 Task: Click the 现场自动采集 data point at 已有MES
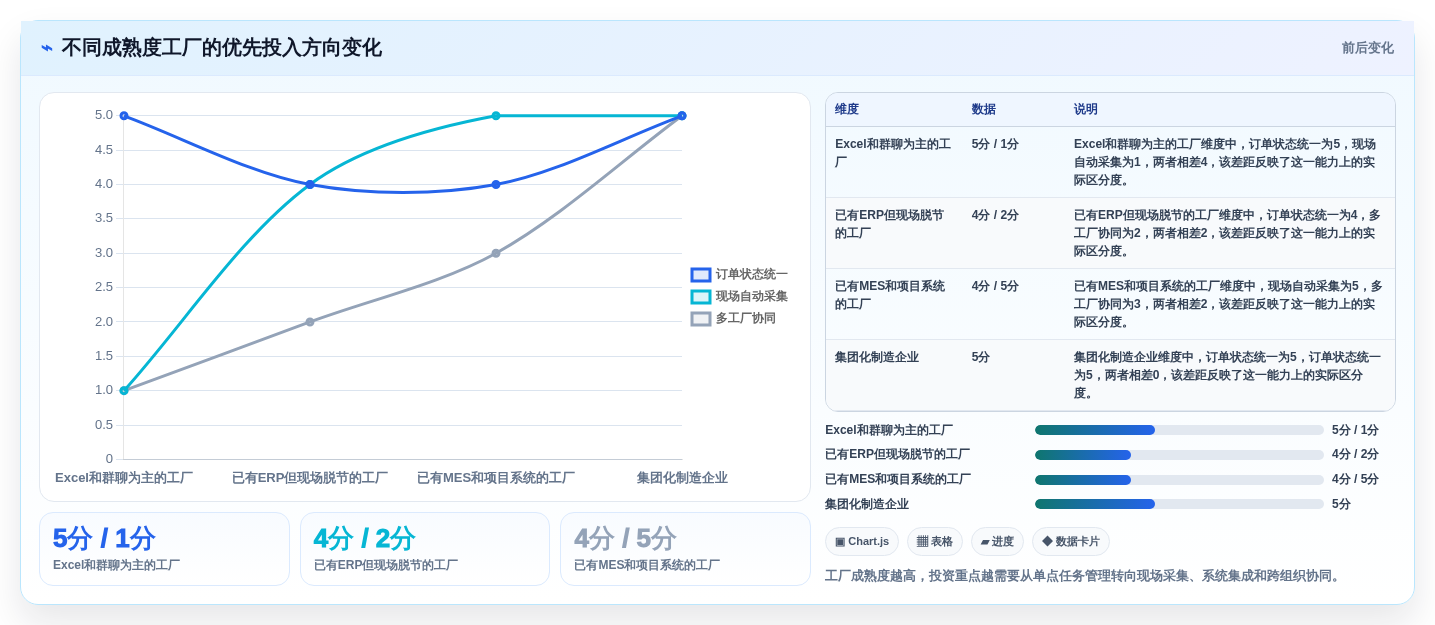496,116
